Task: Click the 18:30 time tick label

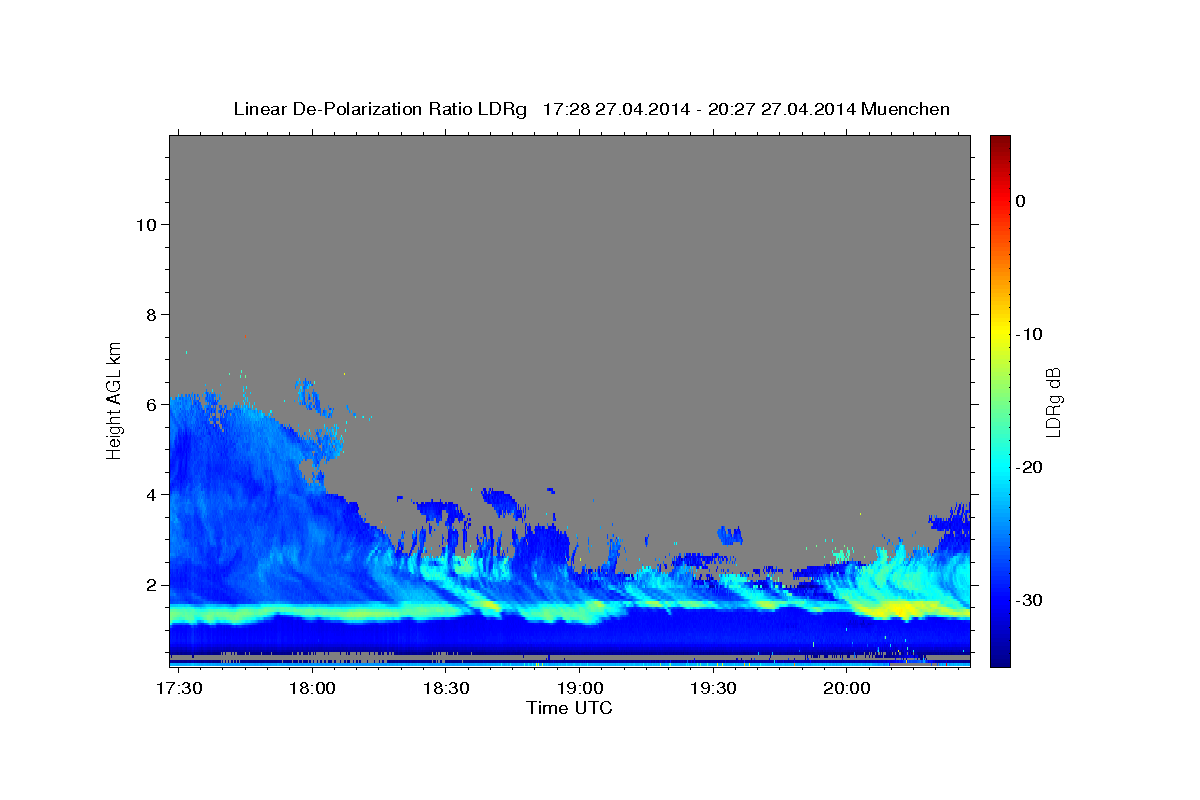Action: [446, 689]
